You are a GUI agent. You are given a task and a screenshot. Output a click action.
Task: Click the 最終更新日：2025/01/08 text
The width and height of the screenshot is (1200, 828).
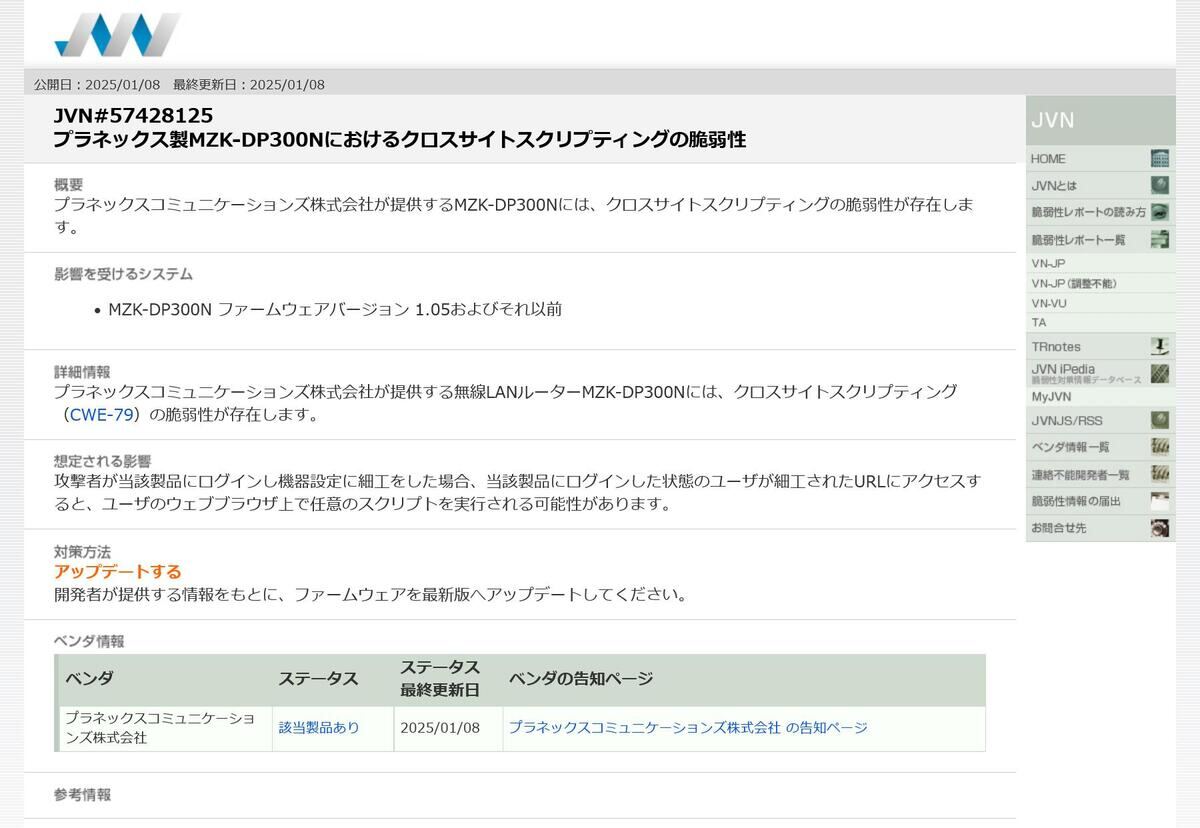pyautogui.click(x=249, y=84)
